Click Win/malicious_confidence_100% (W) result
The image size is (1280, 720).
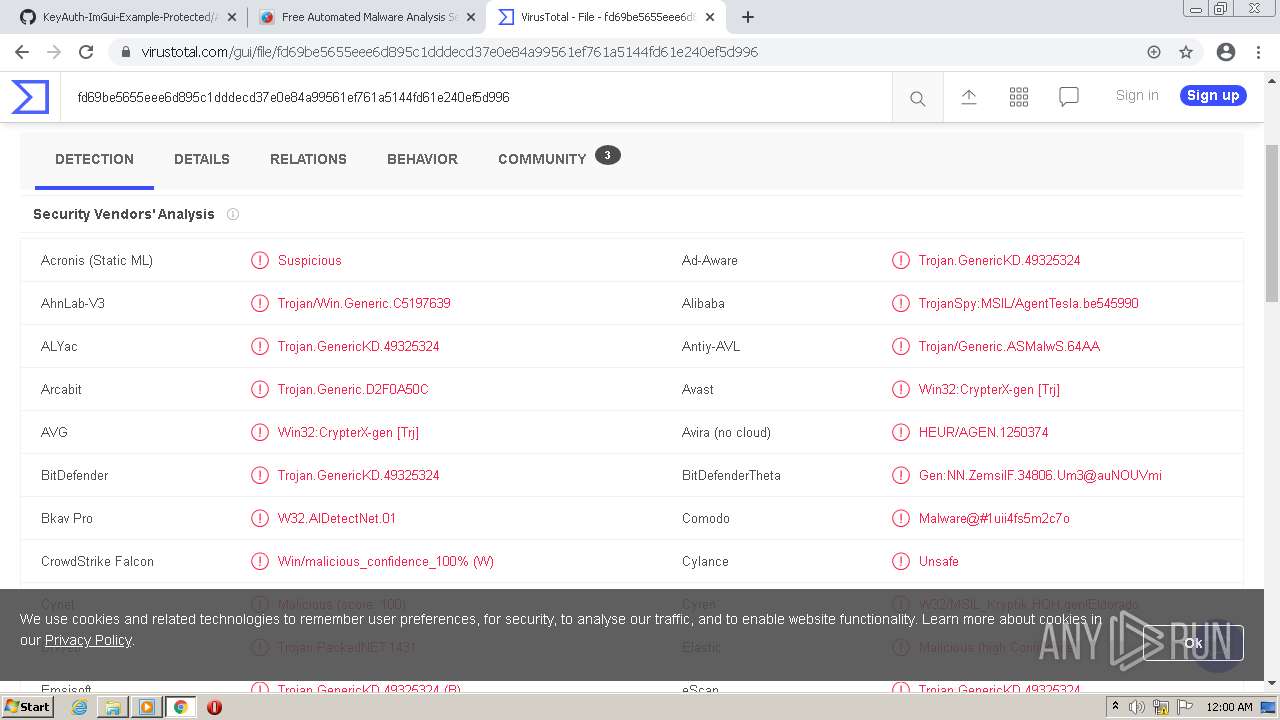pos(386,561)
